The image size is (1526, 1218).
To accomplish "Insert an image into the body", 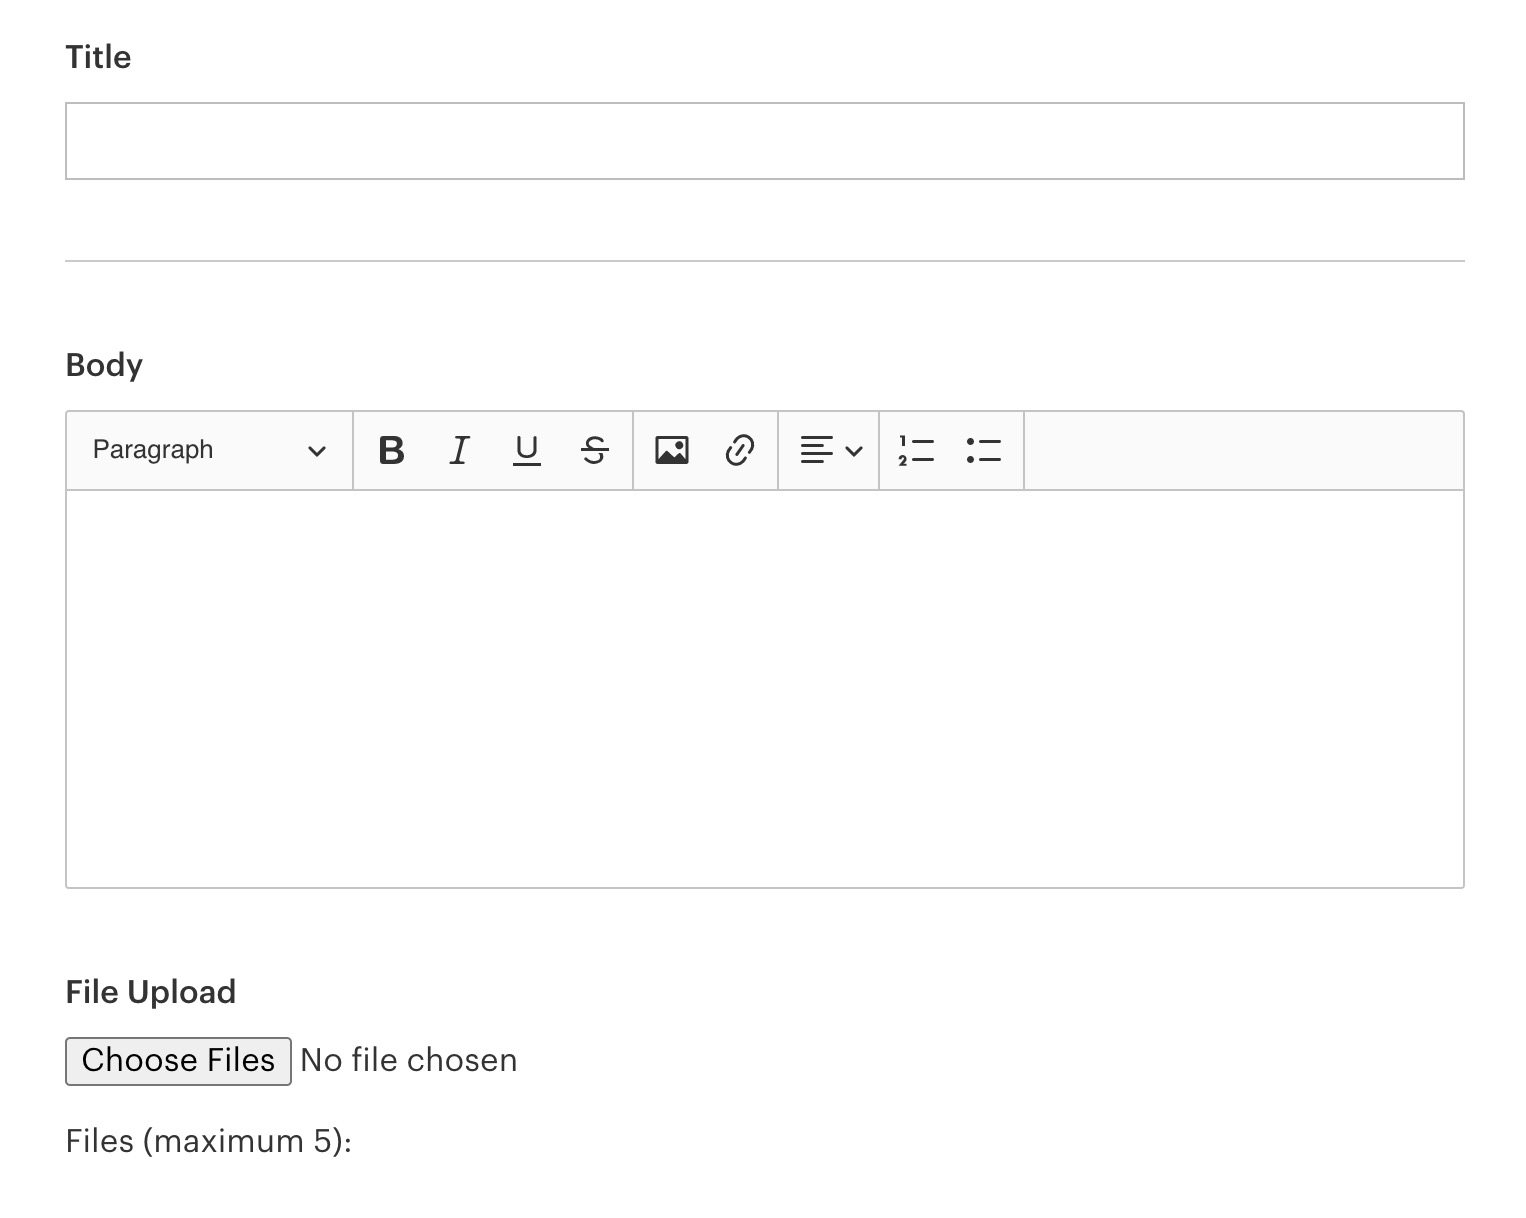I will click(x=672, y=451).
